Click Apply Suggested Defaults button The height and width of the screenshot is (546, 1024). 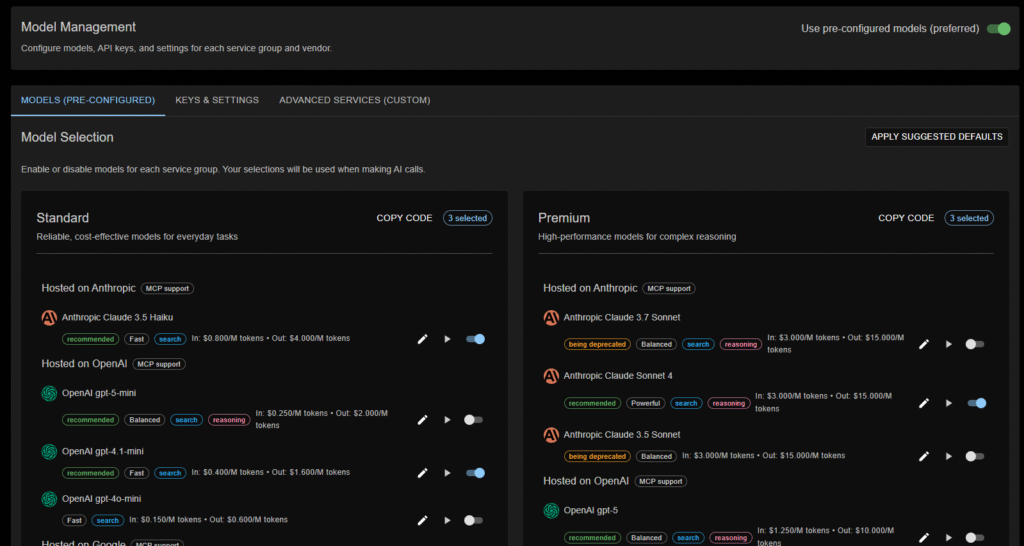(x=937, y=137)
